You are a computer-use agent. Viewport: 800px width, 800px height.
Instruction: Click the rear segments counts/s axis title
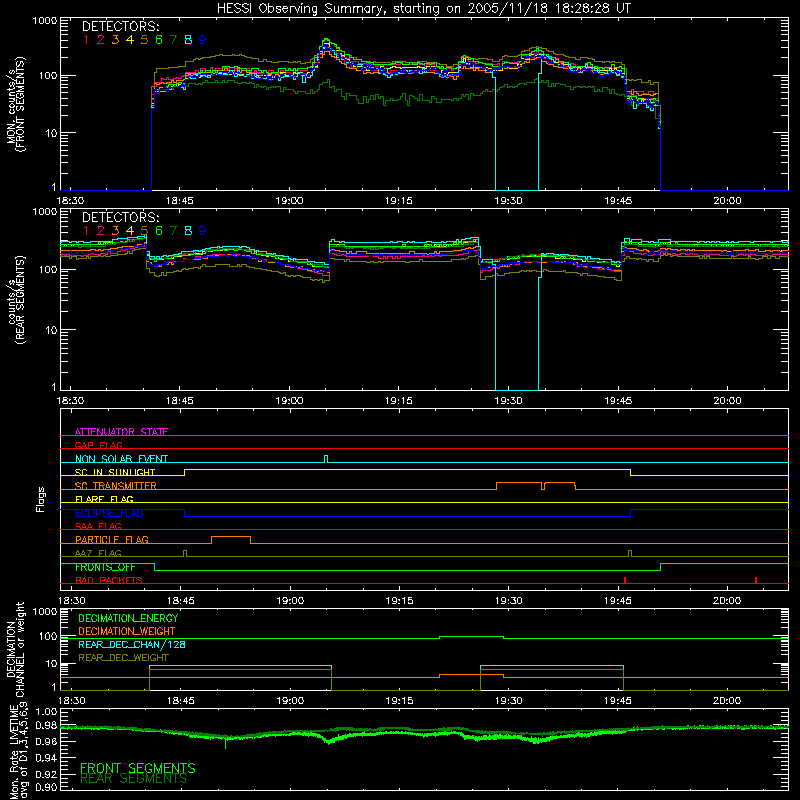[x=15, y=300]
